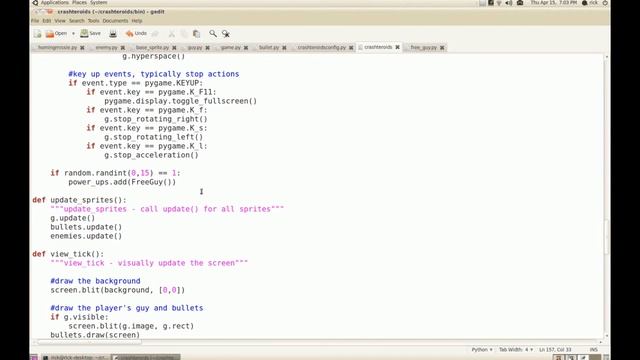This screenshot has height=360, width=640.
Task: Open Find with the magnifier icon
Action: pos(213,33)
